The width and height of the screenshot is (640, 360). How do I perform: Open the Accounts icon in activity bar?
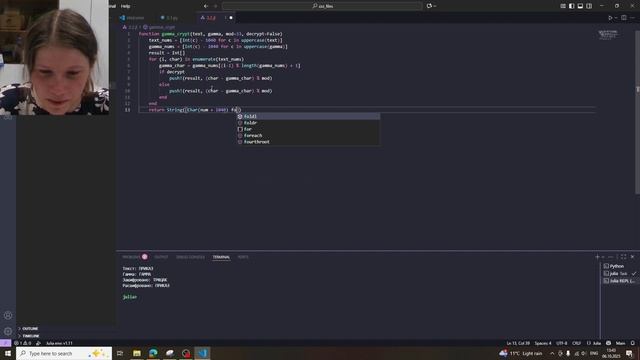(8, 316)
